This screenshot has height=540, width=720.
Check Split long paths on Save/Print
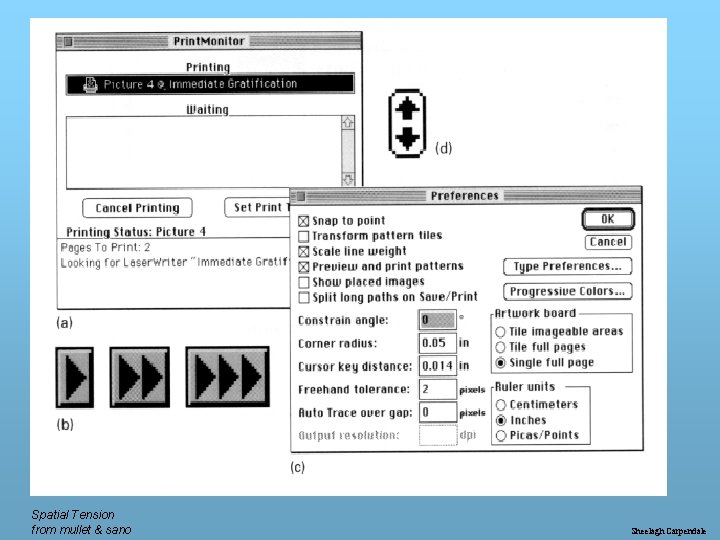coord(304,298)
